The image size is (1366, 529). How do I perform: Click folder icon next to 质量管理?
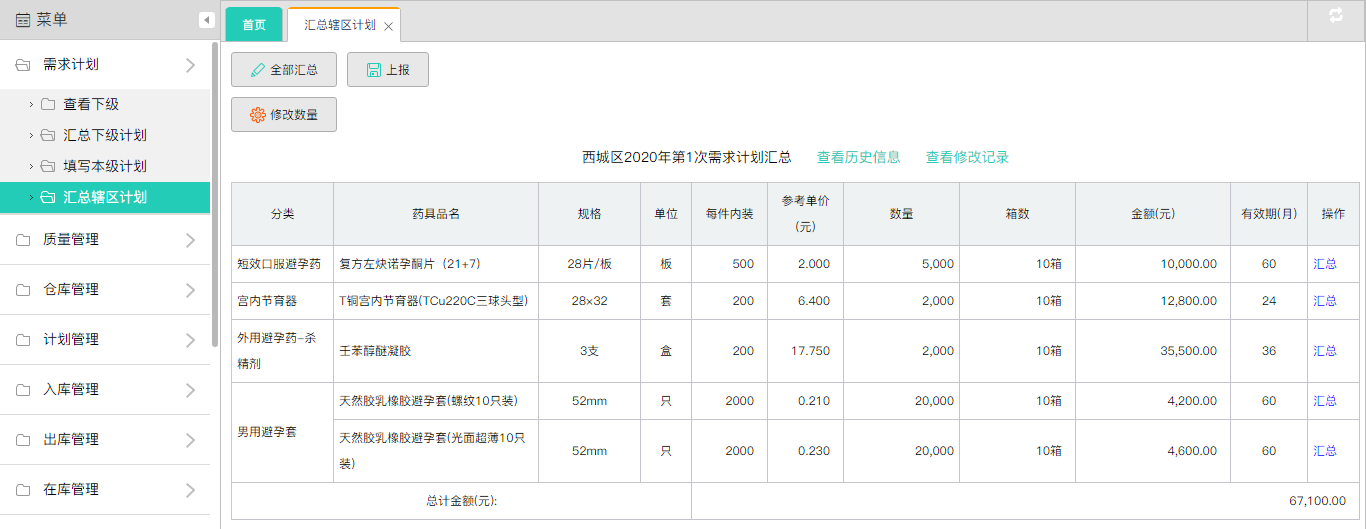[x=23, y=240]
